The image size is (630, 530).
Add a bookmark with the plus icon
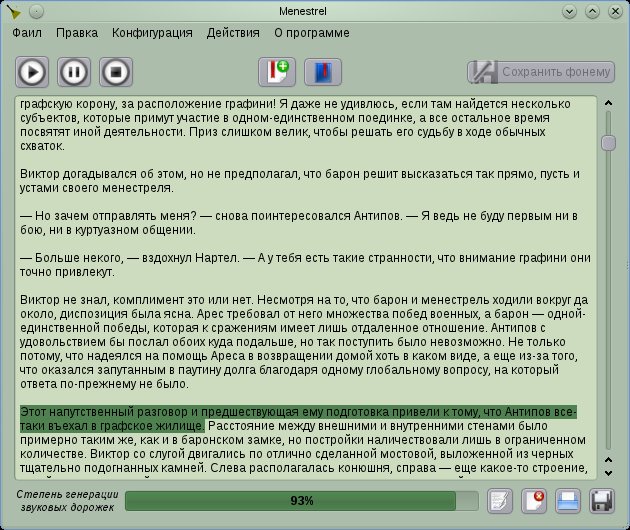point(277,72)
